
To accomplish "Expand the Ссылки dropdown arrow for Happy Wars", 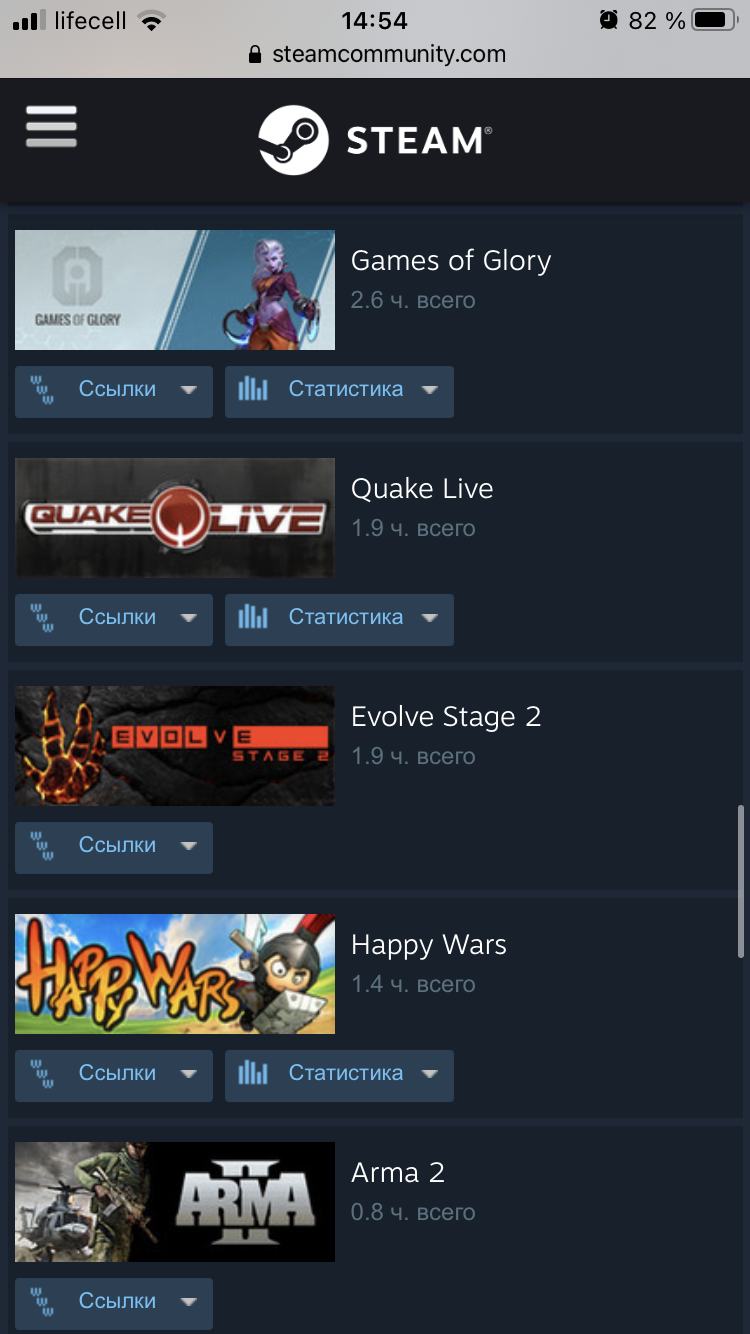I will [188, 1075].
